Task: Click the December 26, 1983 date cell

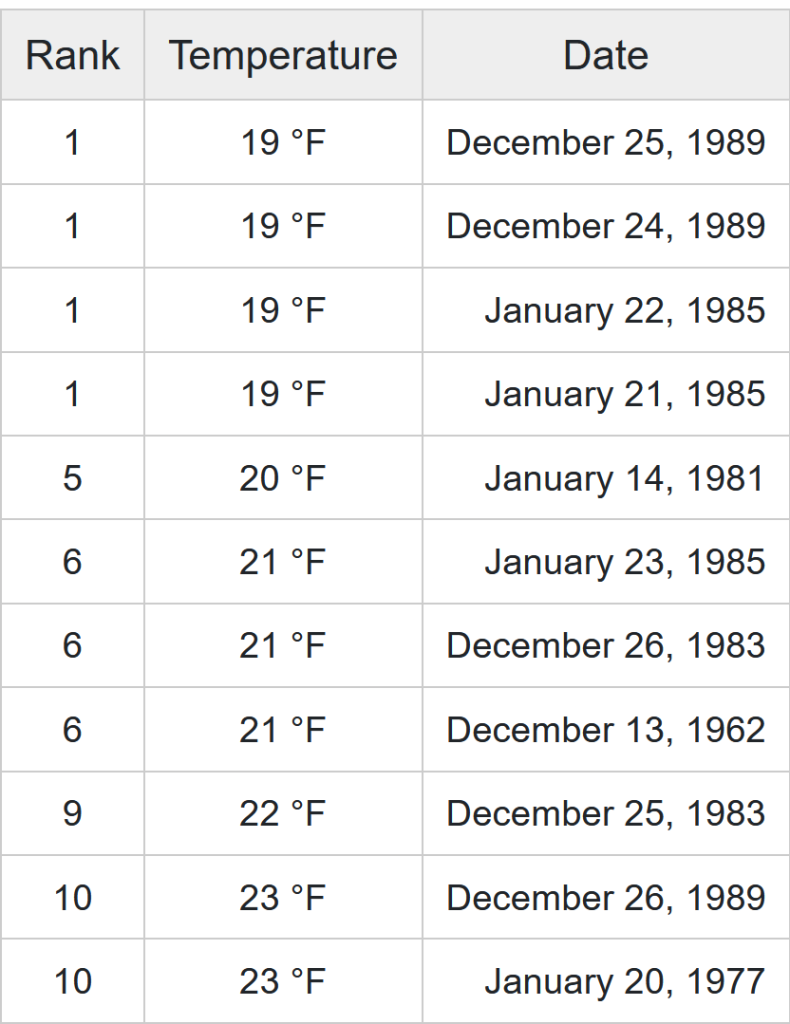Action: pos(606,646)
